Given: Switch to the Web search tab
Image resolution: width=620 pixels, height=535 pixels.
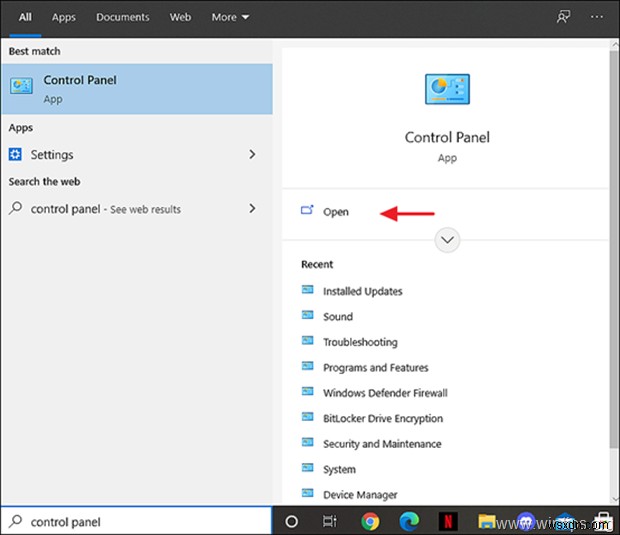Looking at the screenshot, I should click(180, 17).
